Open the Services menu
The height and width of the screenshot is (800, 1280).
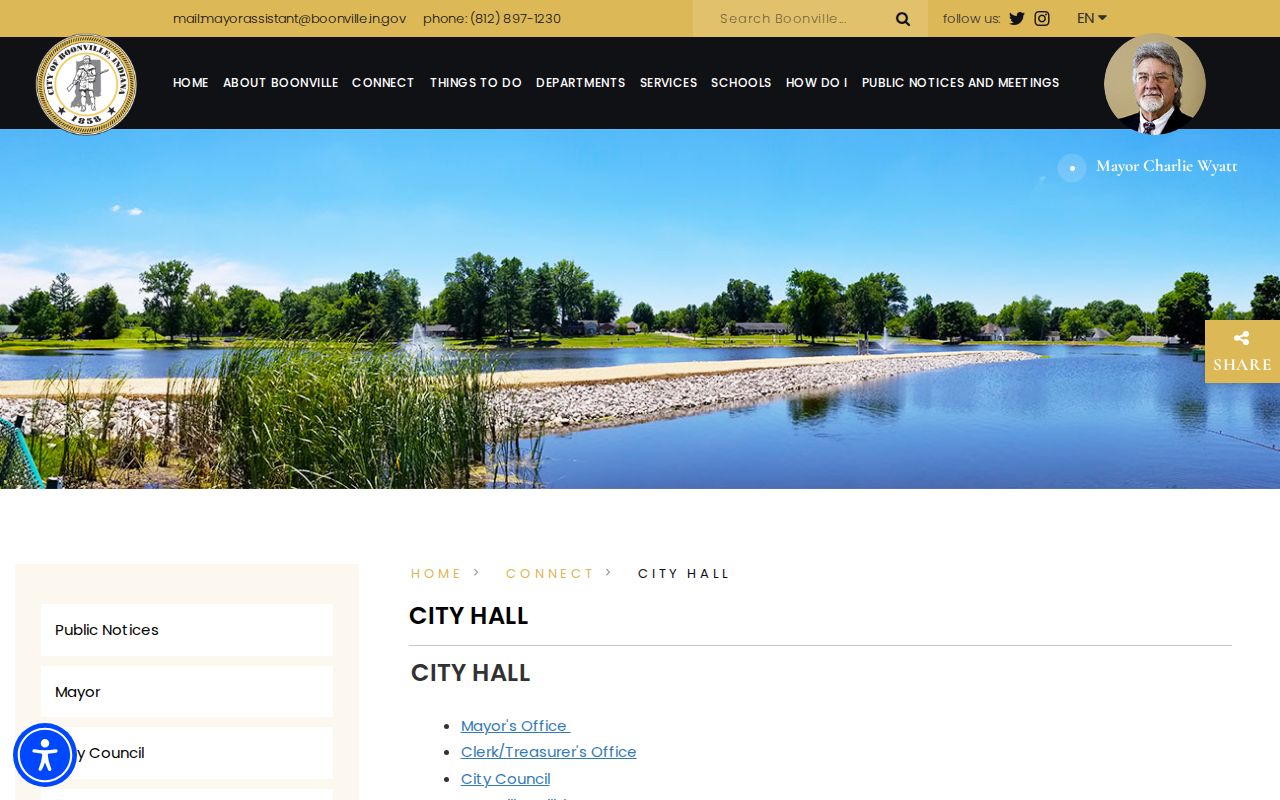(x=668, y=83)
